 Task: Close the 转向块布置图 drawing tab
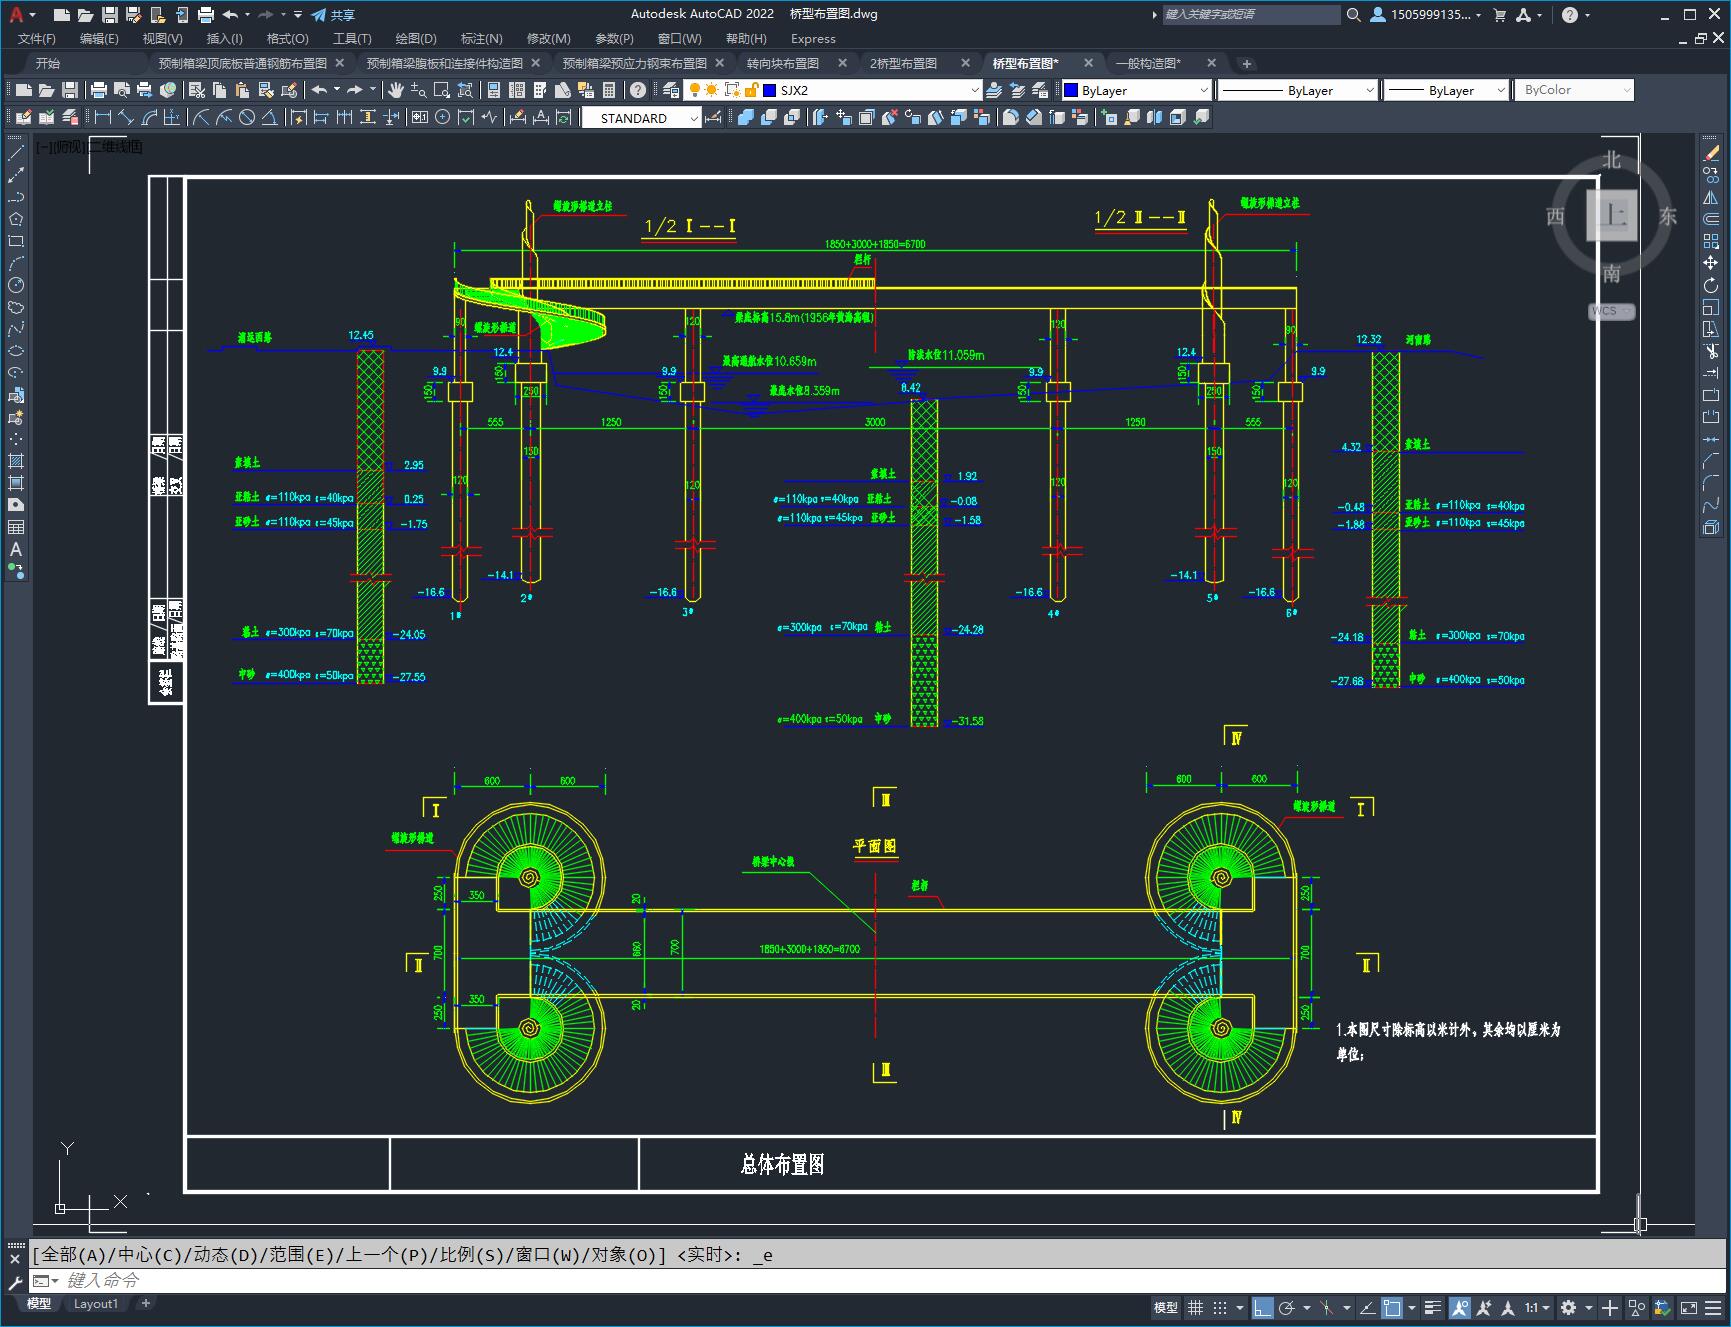click(842, 63)
